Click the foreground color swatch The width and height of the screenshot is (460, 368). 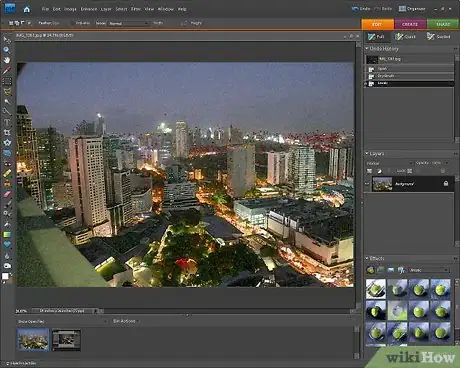coord(5,276)
